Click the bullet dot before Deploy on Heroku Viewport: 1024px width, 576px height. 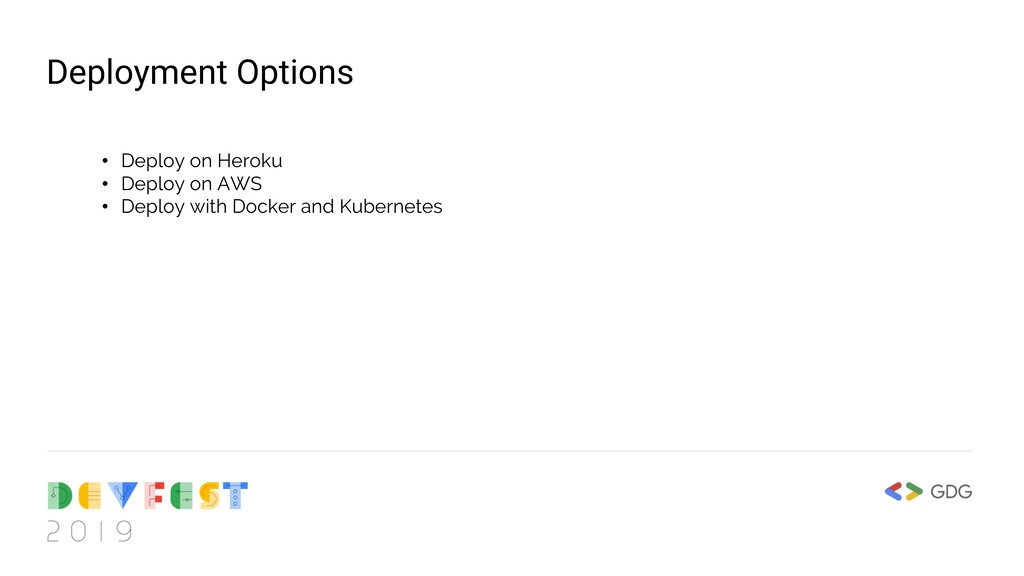(105, 161)
